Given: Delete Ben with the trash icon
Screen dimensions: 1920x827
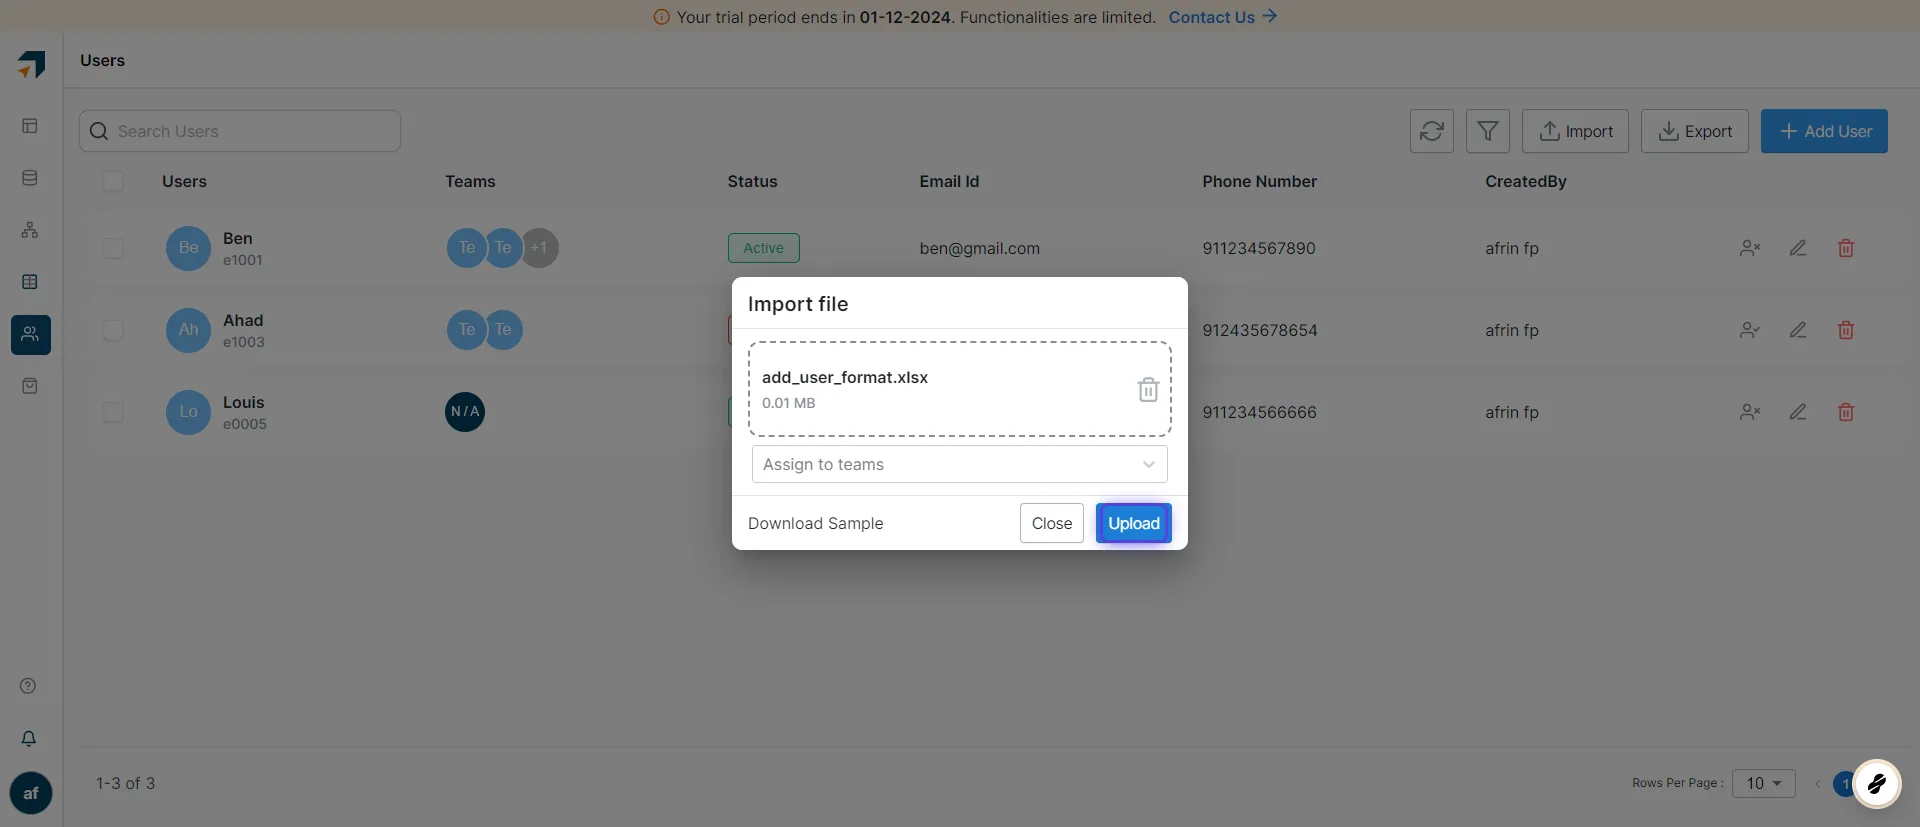Looking at the screenshot, I should coord(1846,248).
